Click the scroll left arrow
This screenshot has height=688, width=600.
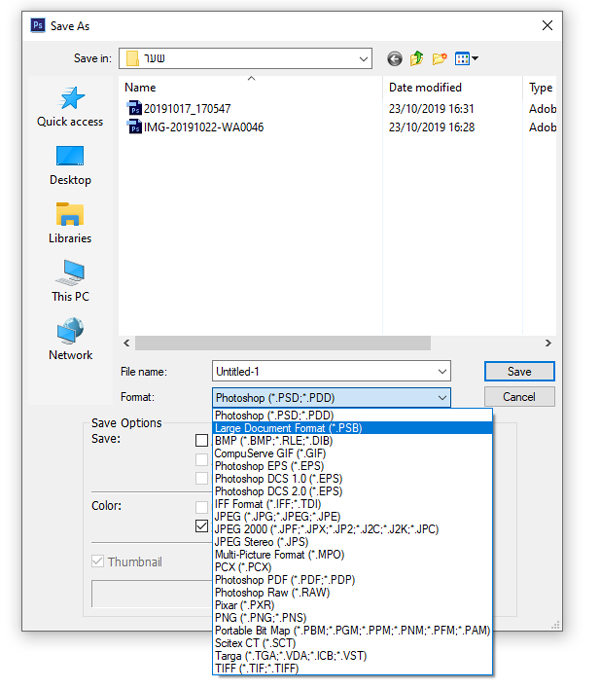[127, 343]
